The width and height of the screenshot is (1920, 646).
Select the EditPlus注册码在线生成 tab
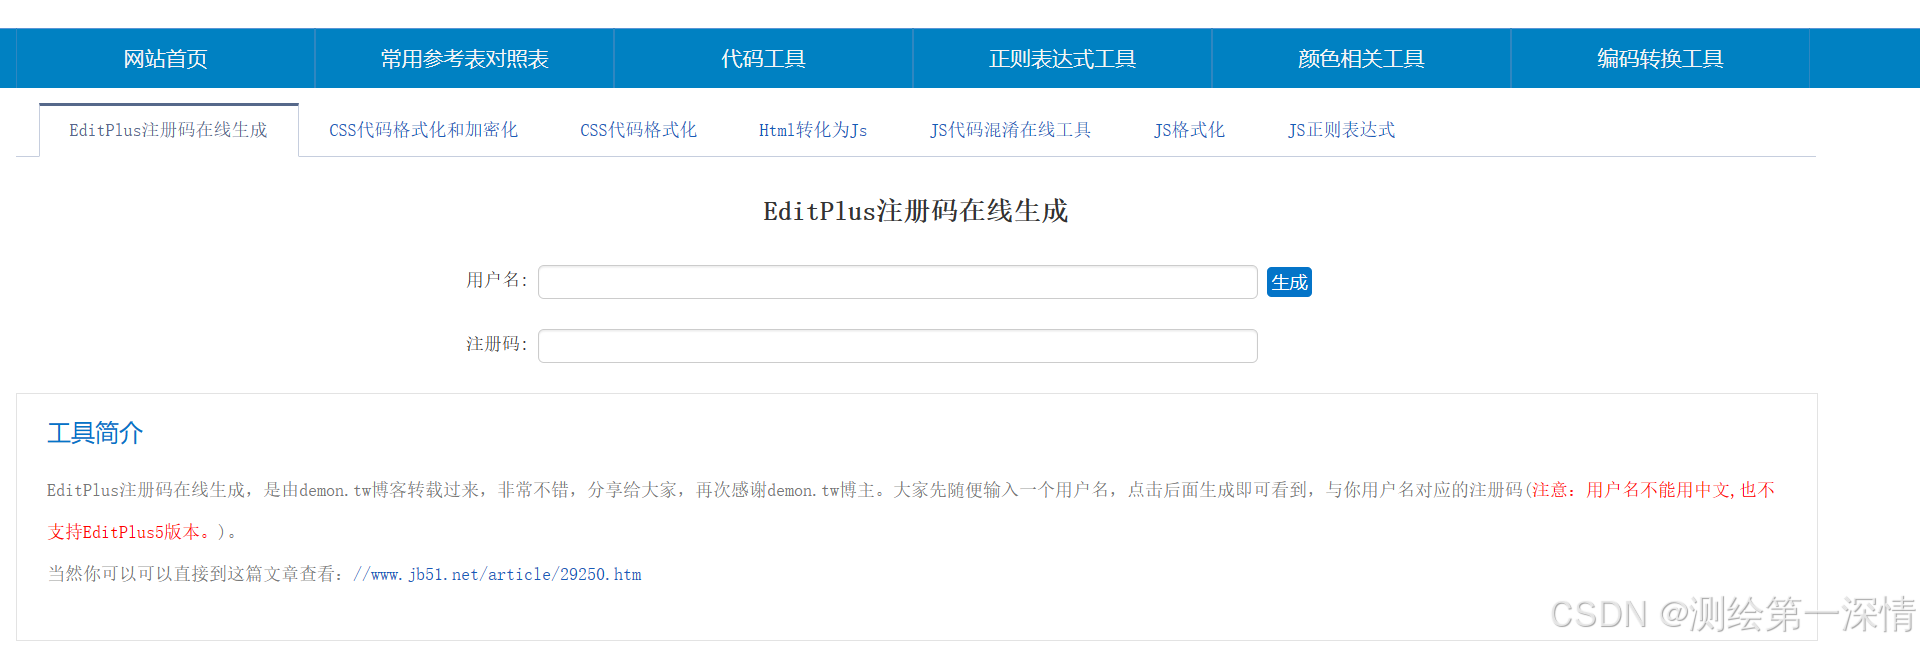[169, 130]
